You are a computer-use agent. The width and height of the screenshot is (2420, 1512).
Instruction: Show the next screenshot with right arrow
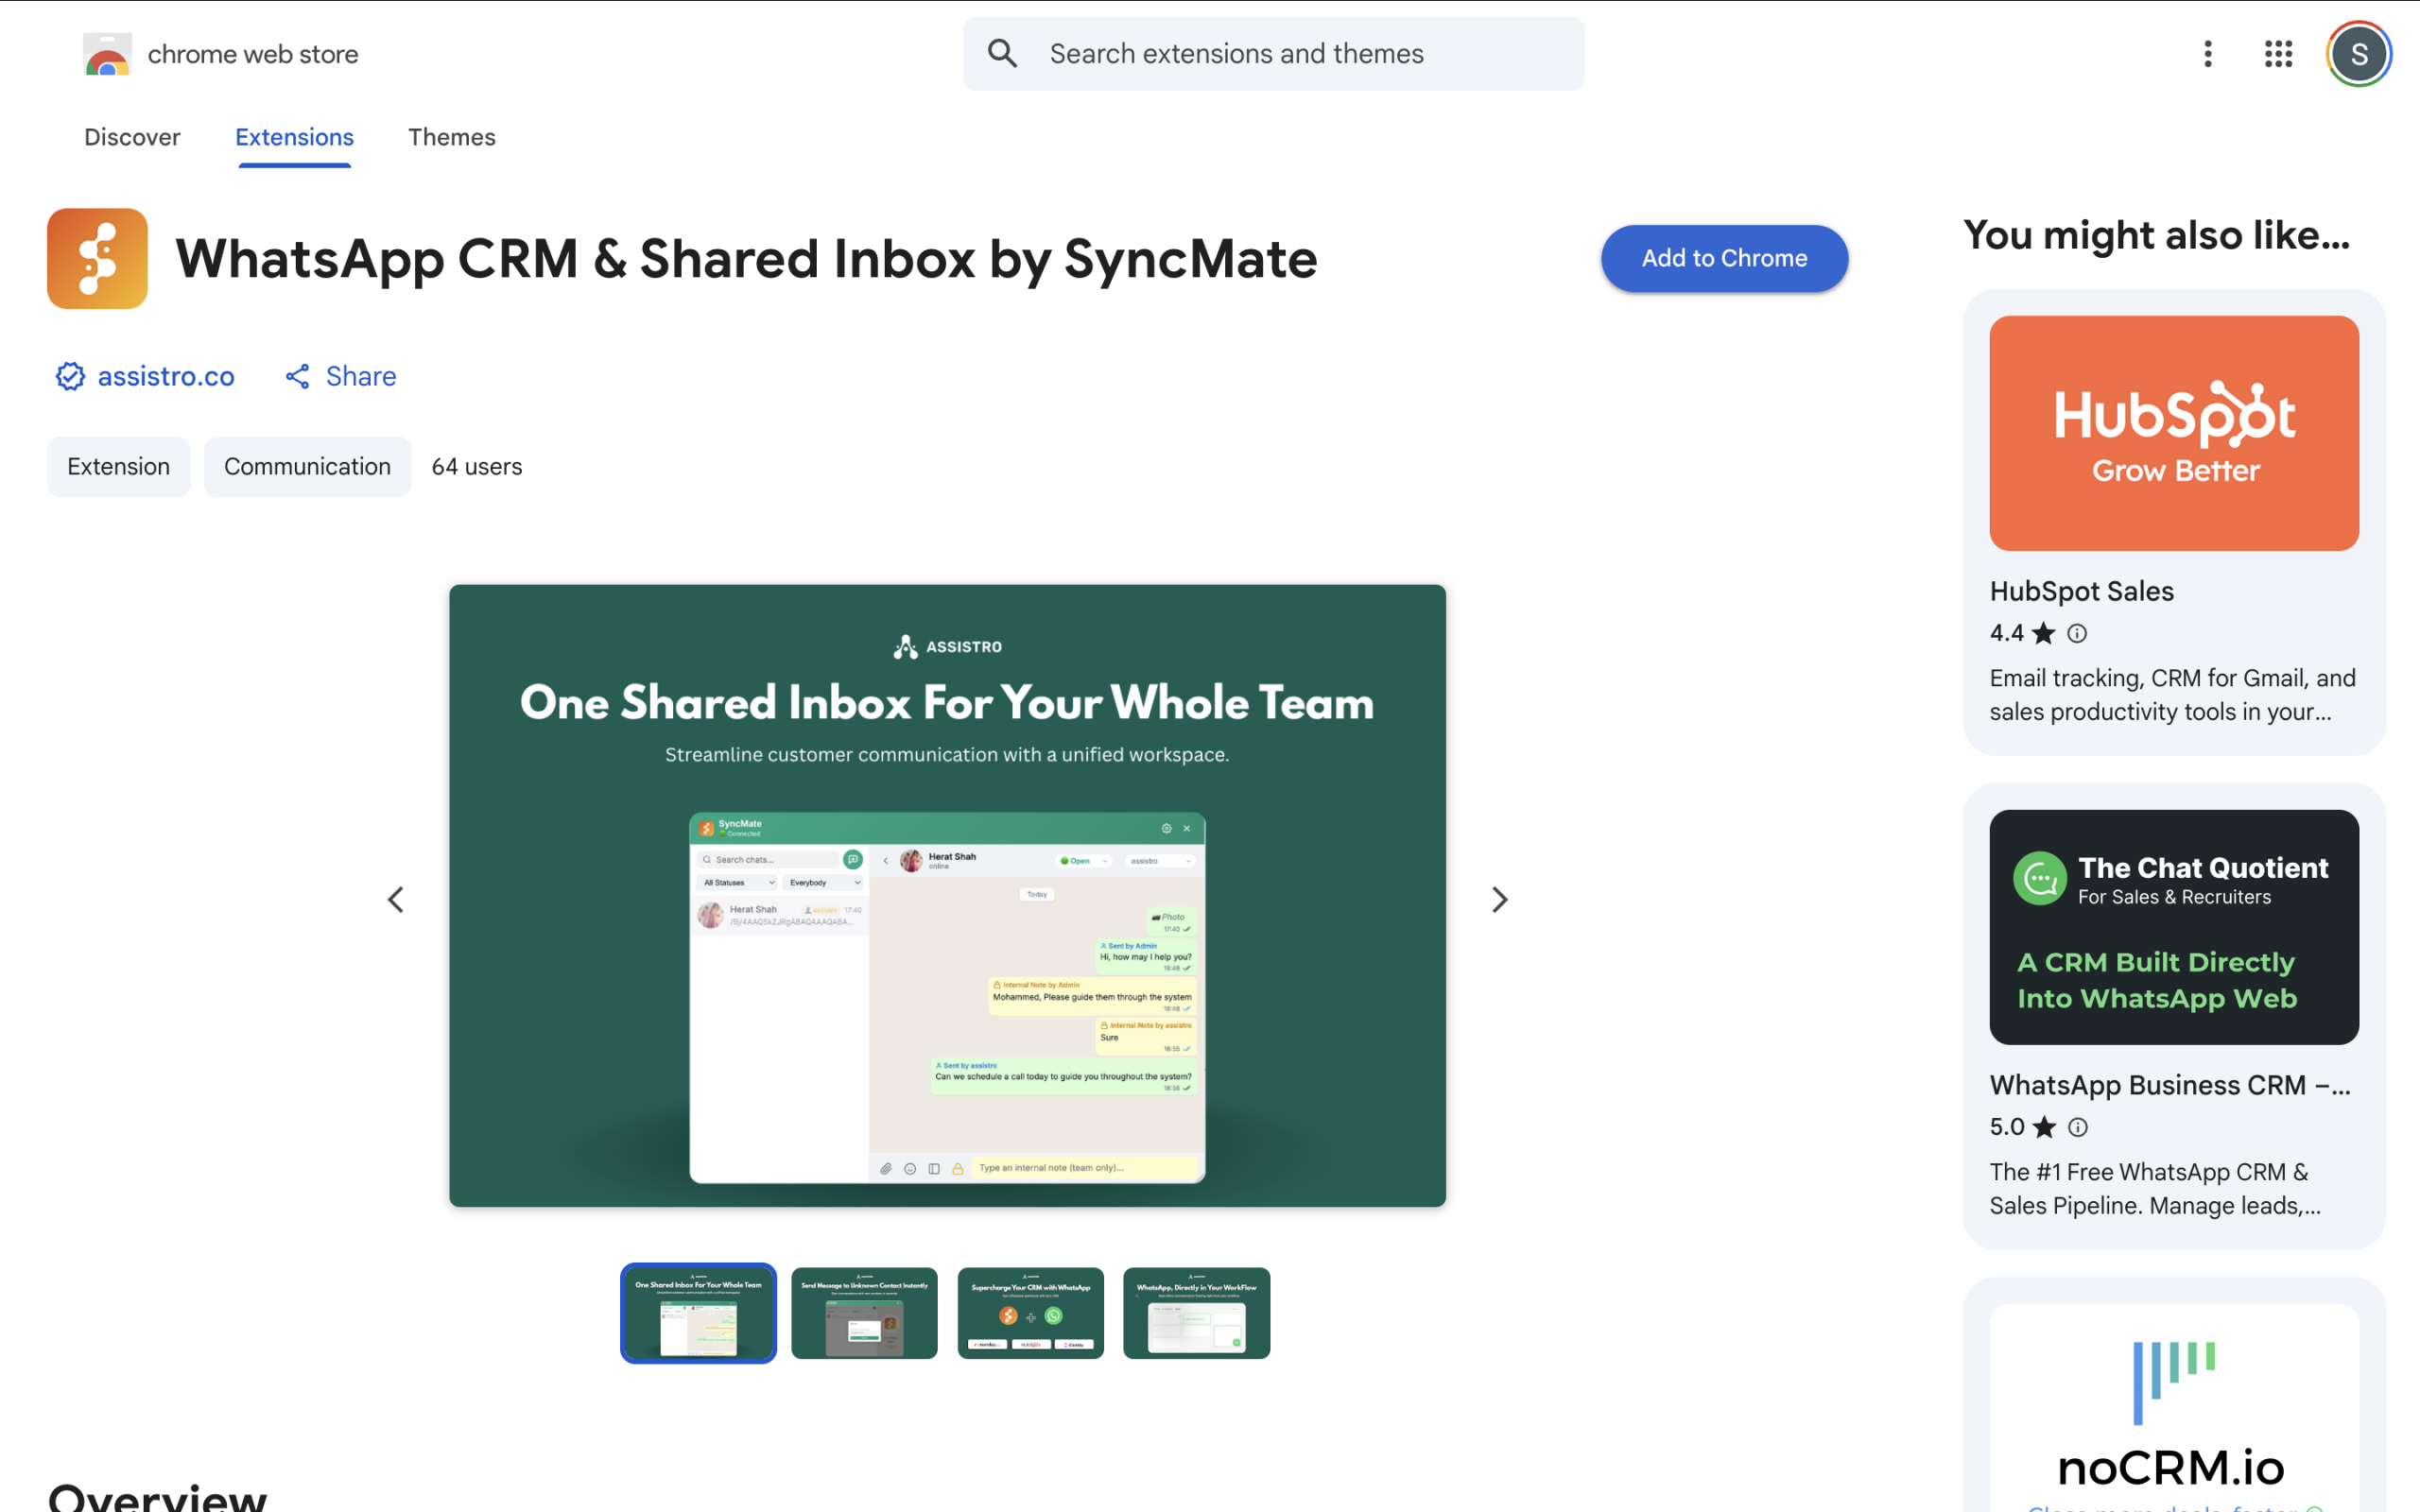[x=1499, y=899]
